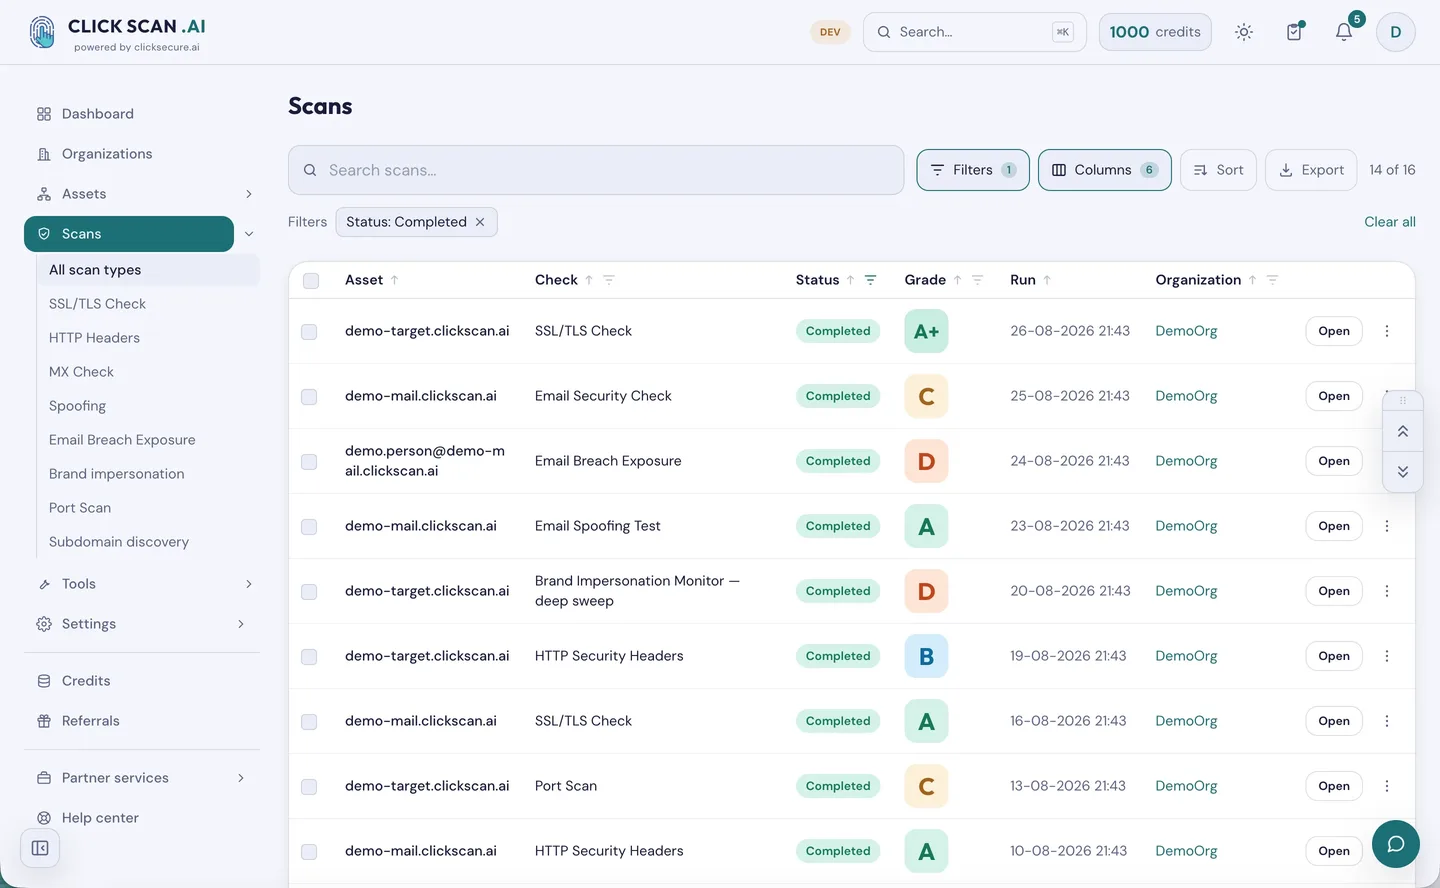Image resolution: width=1440 pixels, height=888 pixels.
Task: Sort by Grade column arrow
Action: click(x=957, y=280)
